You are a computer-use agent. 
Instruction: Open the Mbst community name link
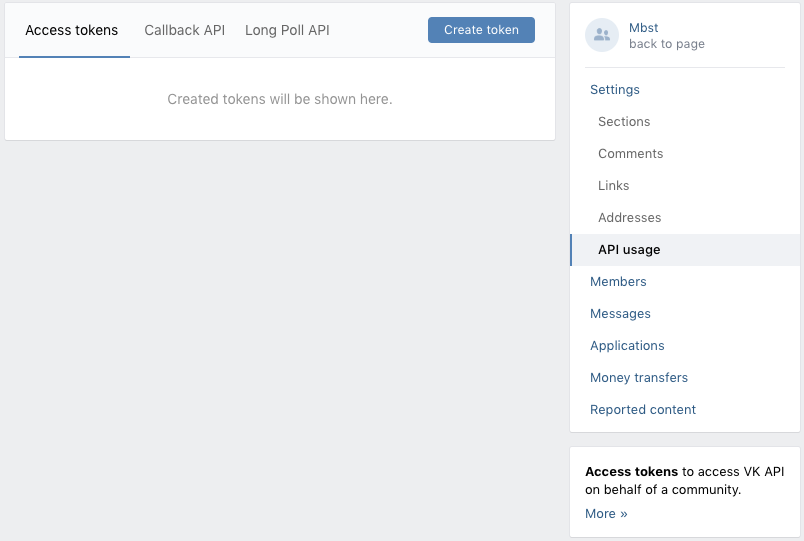pos(644,28)
